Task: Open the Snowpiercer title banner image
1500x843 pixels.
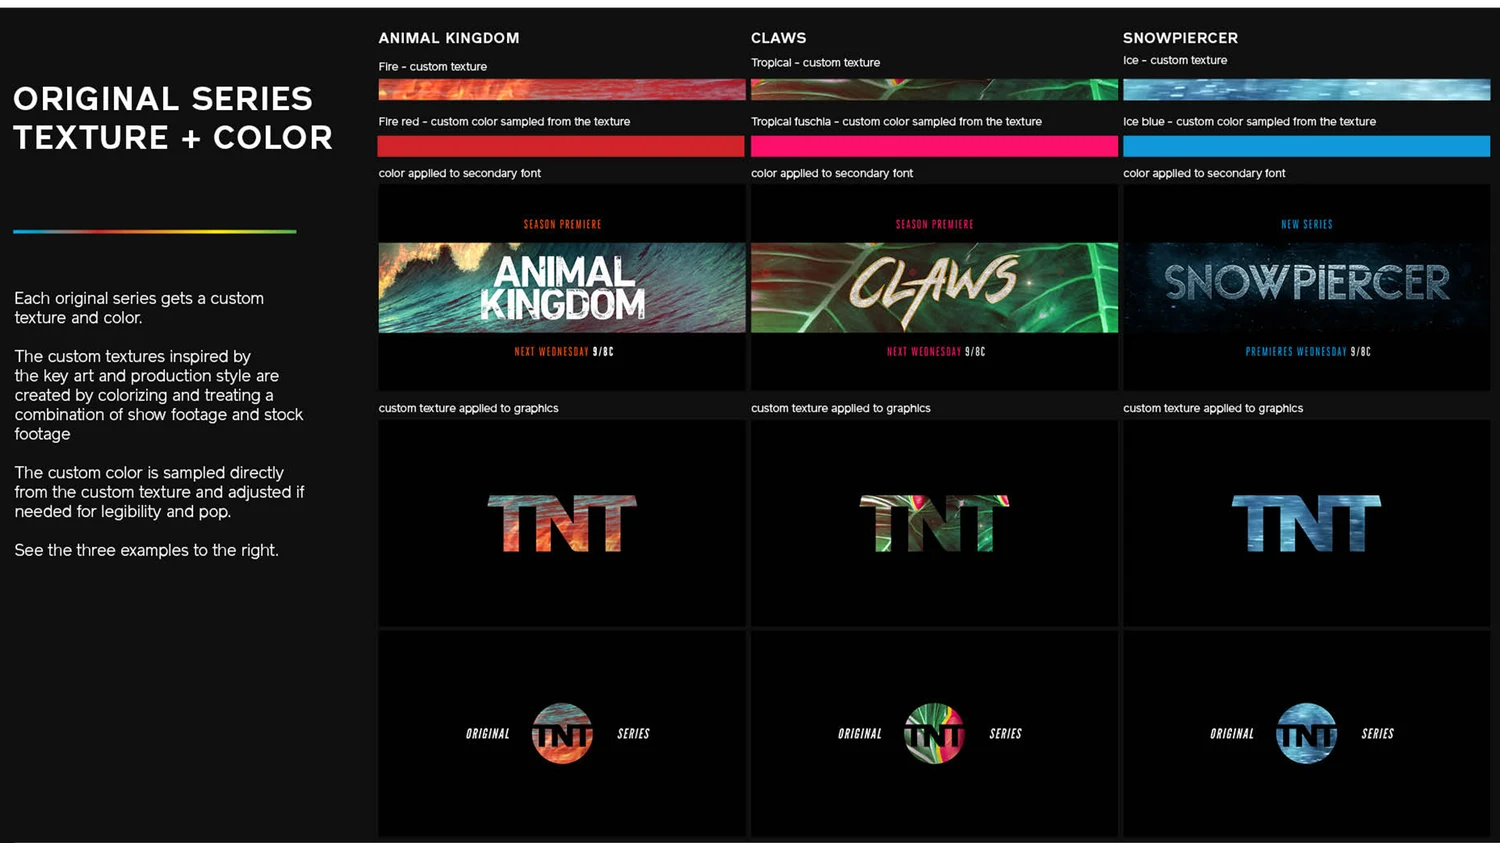Action: (x=1306, y=288)
